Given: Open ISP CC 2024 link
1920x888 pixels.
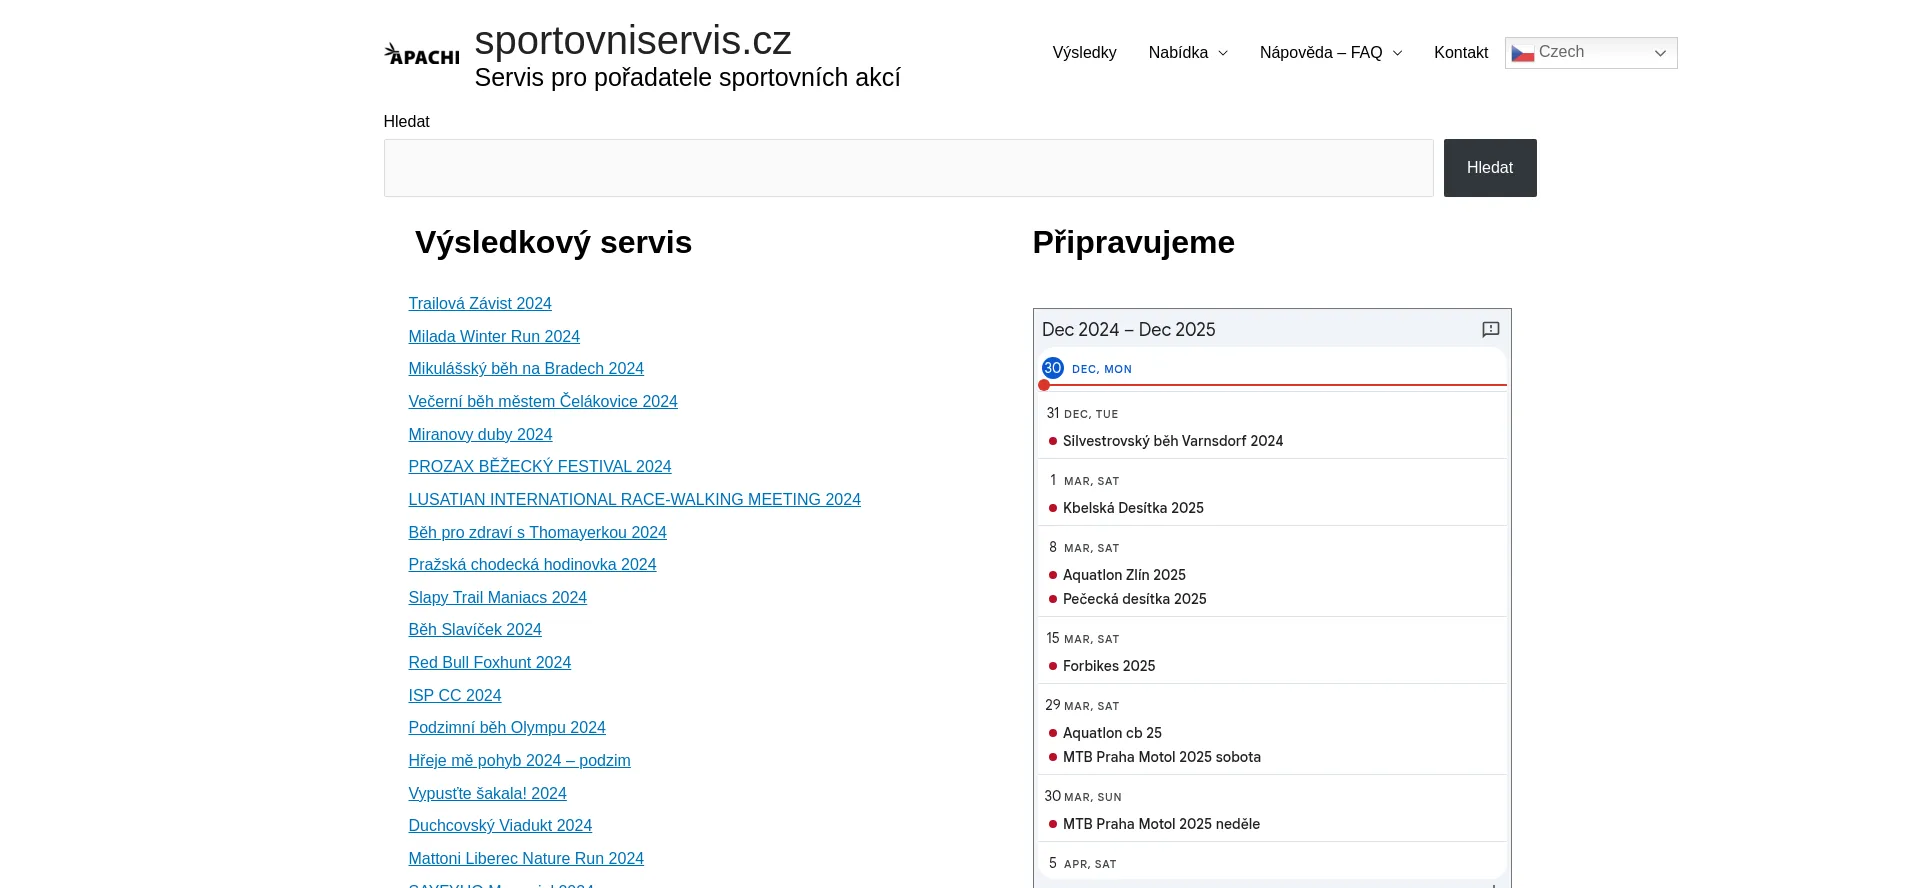Looking at the screenshot, I should click(454, 695).
